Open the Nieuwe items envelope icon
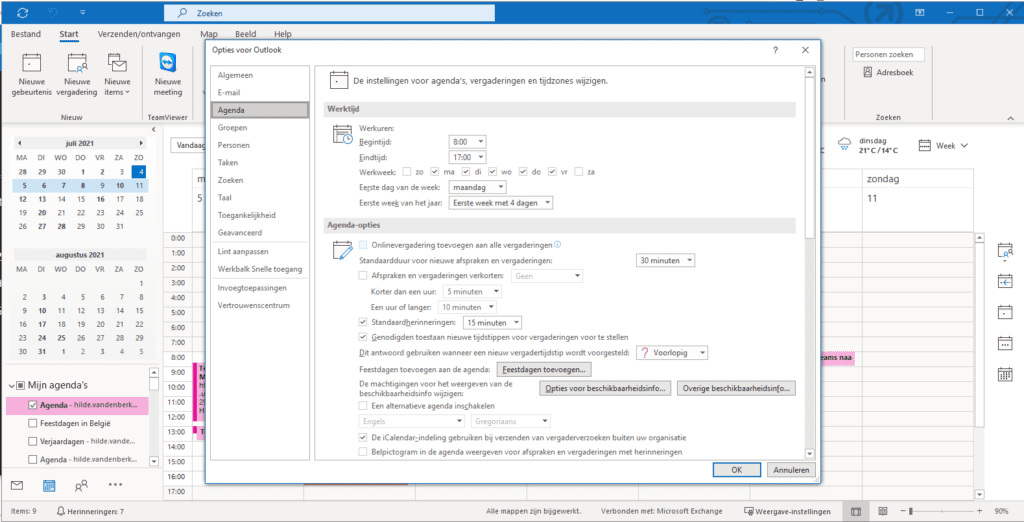Viewport: 1024px width, 522px height. click(x=117, y=63)
